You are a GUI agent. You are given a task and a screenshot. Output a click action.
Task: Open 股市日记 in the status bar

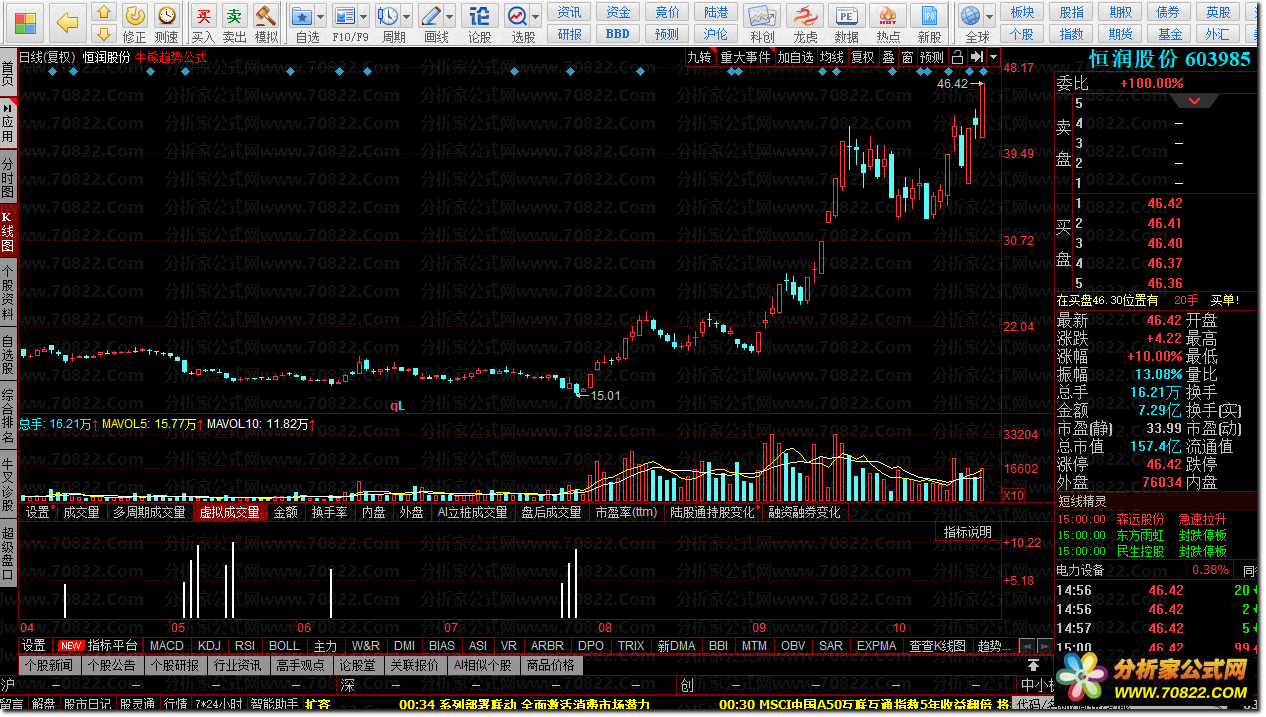coord(88,704)
